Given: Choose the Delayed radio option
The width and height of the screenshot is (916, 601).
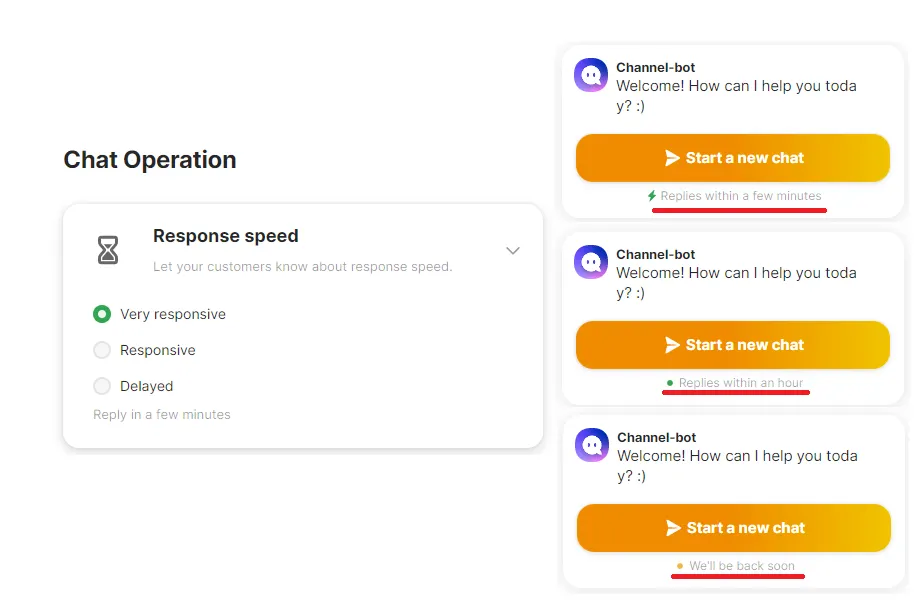Looking at the screenshot, I should pyautogui.click(x=102, y=386).
